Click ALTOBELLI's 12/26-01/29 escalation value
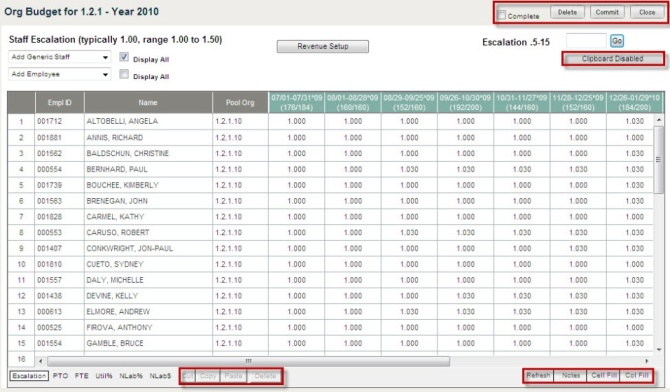 click(634, 121)
